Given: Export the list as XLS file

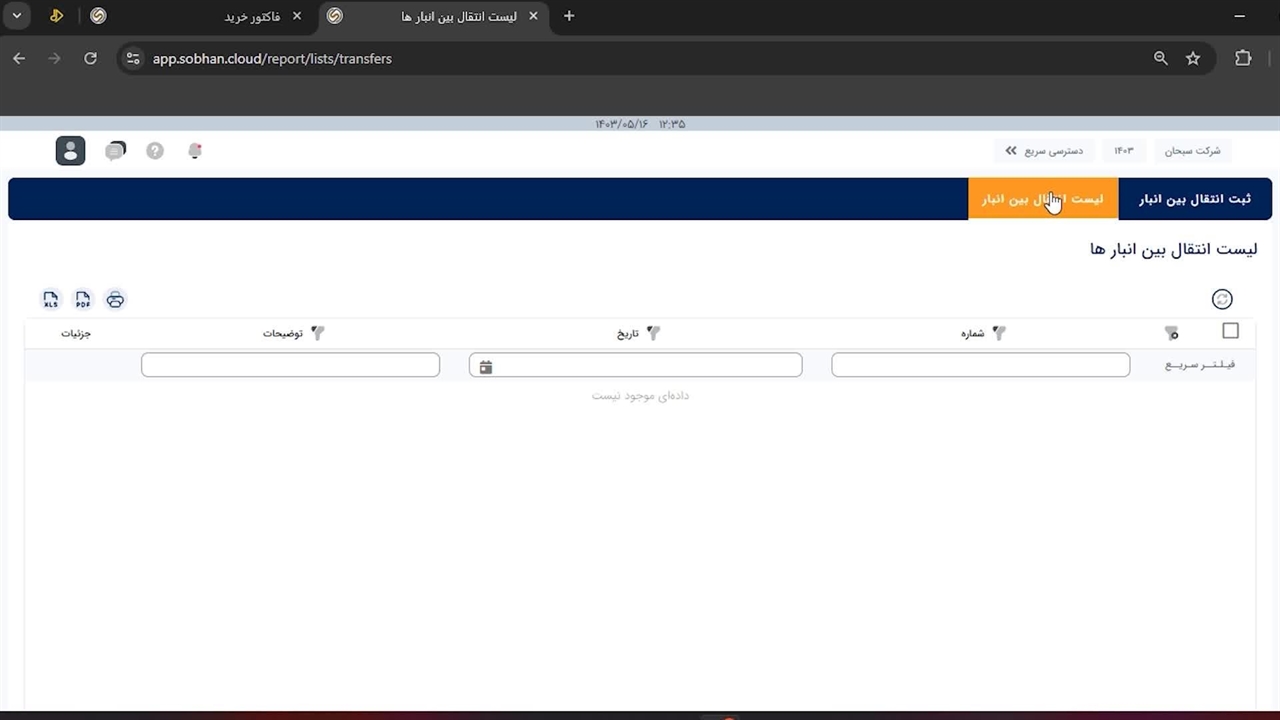Looking at the screenshot, I should 51,300.
